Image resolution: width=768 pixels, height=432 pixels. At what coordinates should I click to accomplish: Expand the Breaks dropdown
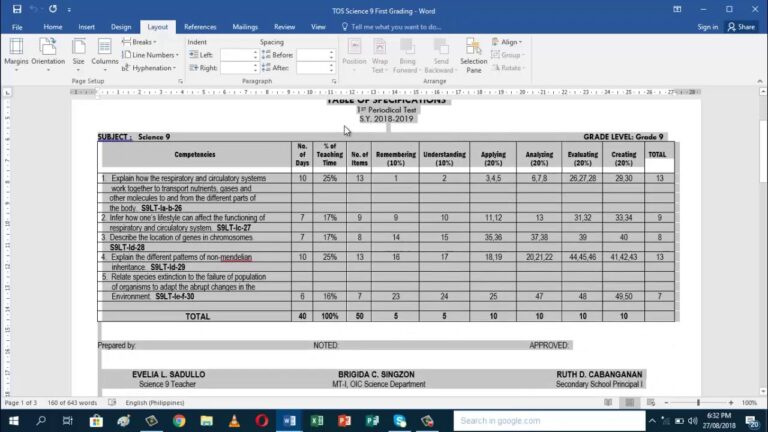(x=140, y=42)
